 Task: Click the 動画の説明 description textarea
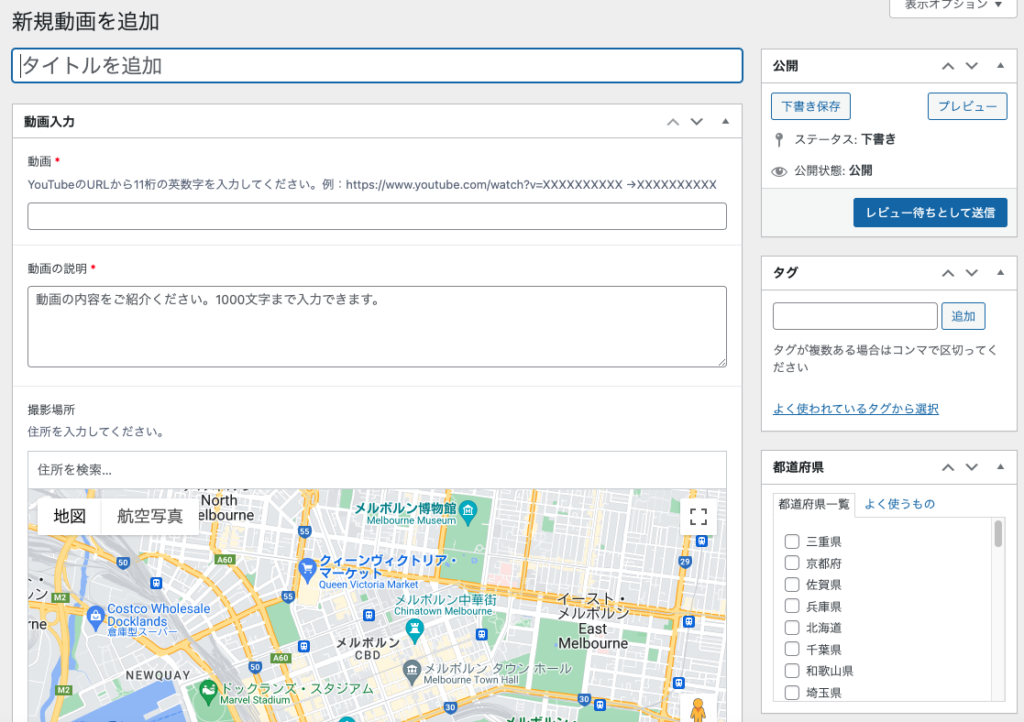pos(377,326)
